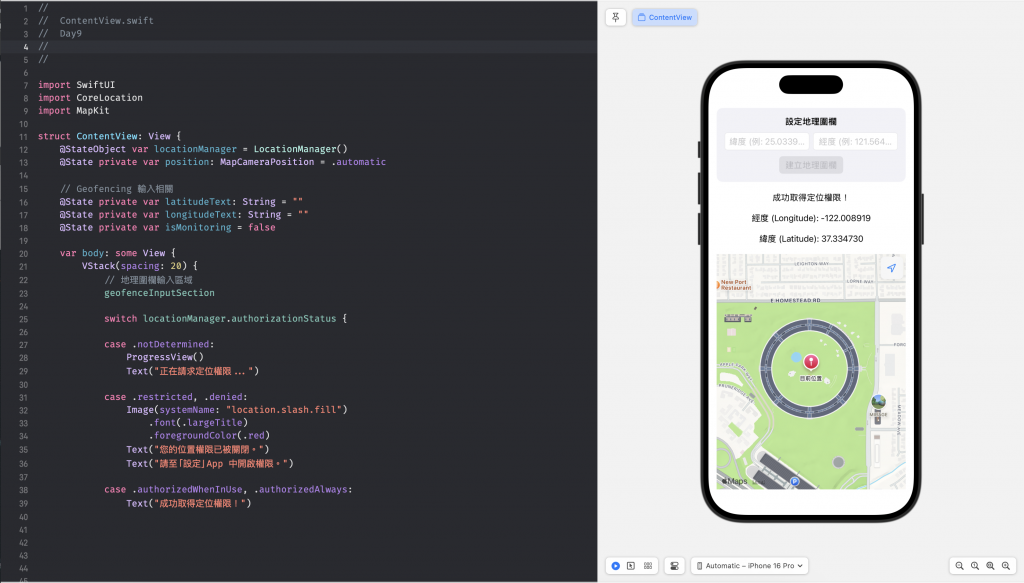The image size is (1024, 583).
Task: Click 'isMonitoring' variable declaration
Action: click(198, 227)
